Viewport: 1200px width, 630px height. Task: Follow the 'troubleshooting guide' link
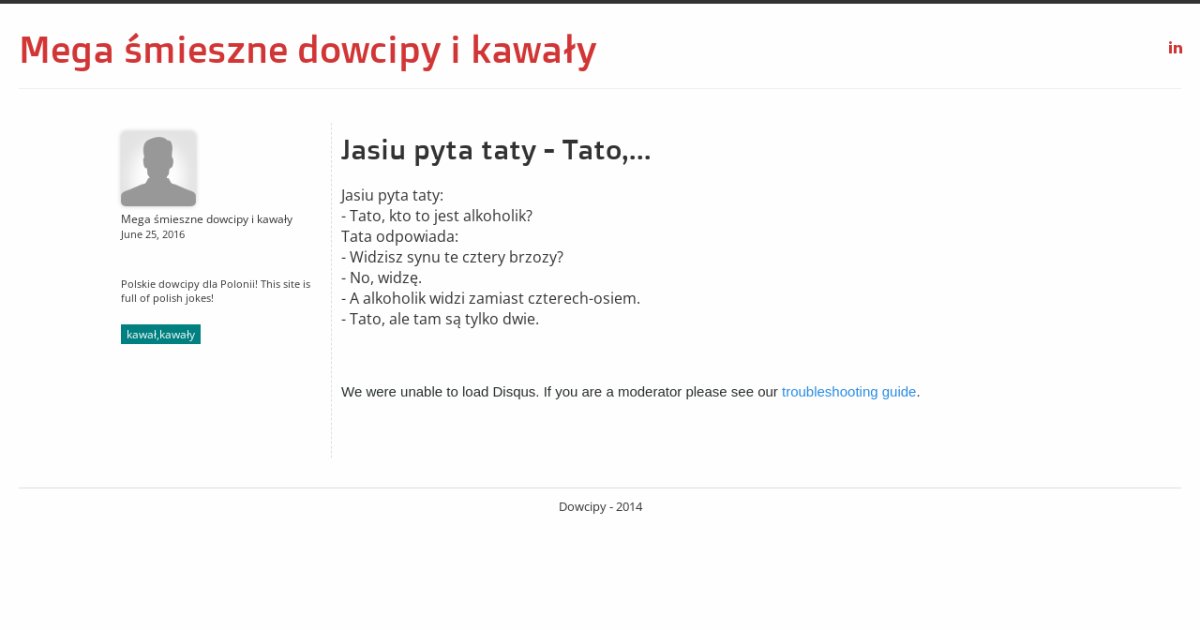[x=848, y=392]
